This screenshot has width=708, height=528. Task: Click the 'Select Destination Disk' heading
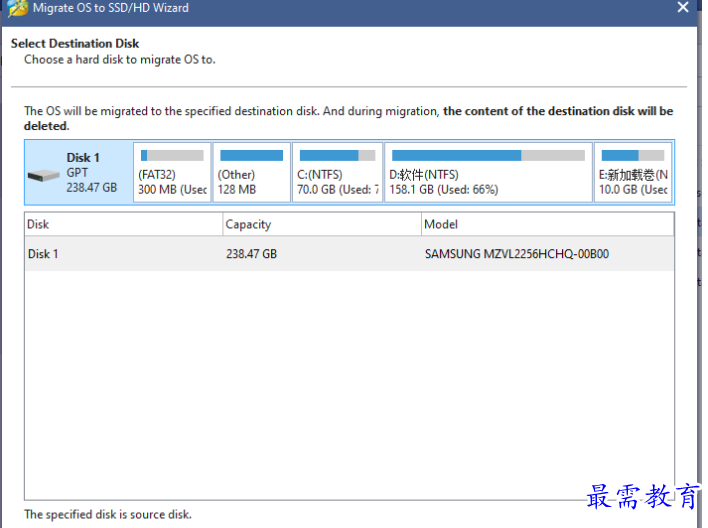click(x=75, y=43)
